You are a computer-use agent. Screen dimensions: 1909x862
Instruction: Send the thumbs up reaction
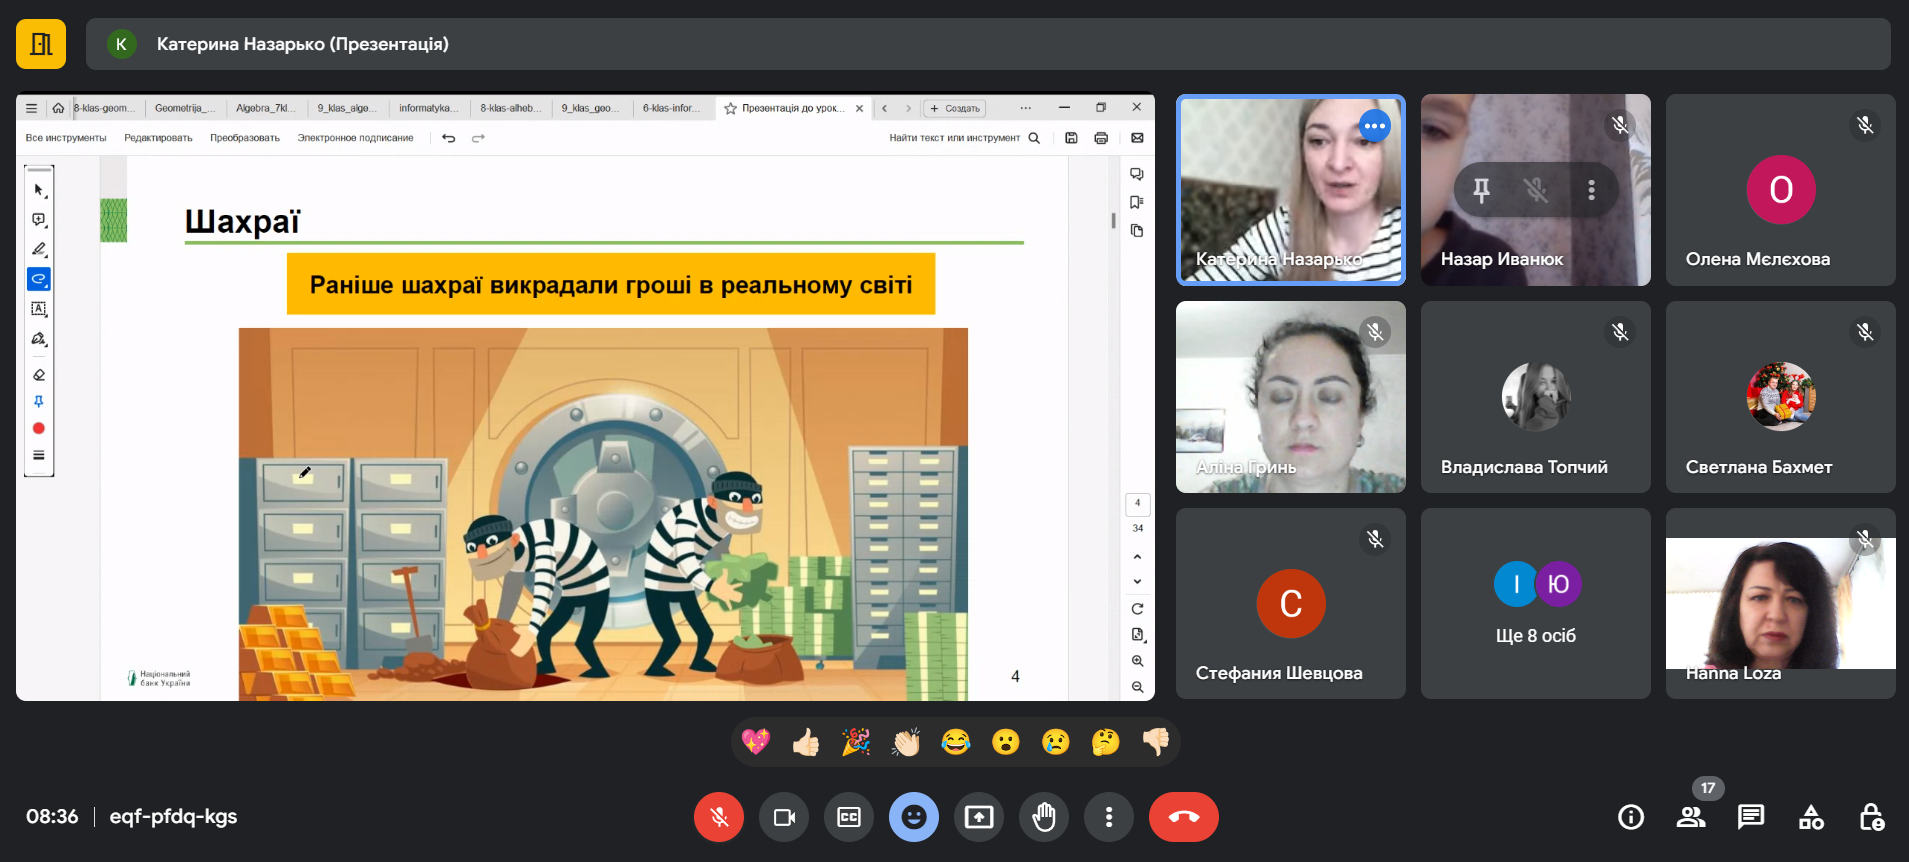[x=805, y=742]
